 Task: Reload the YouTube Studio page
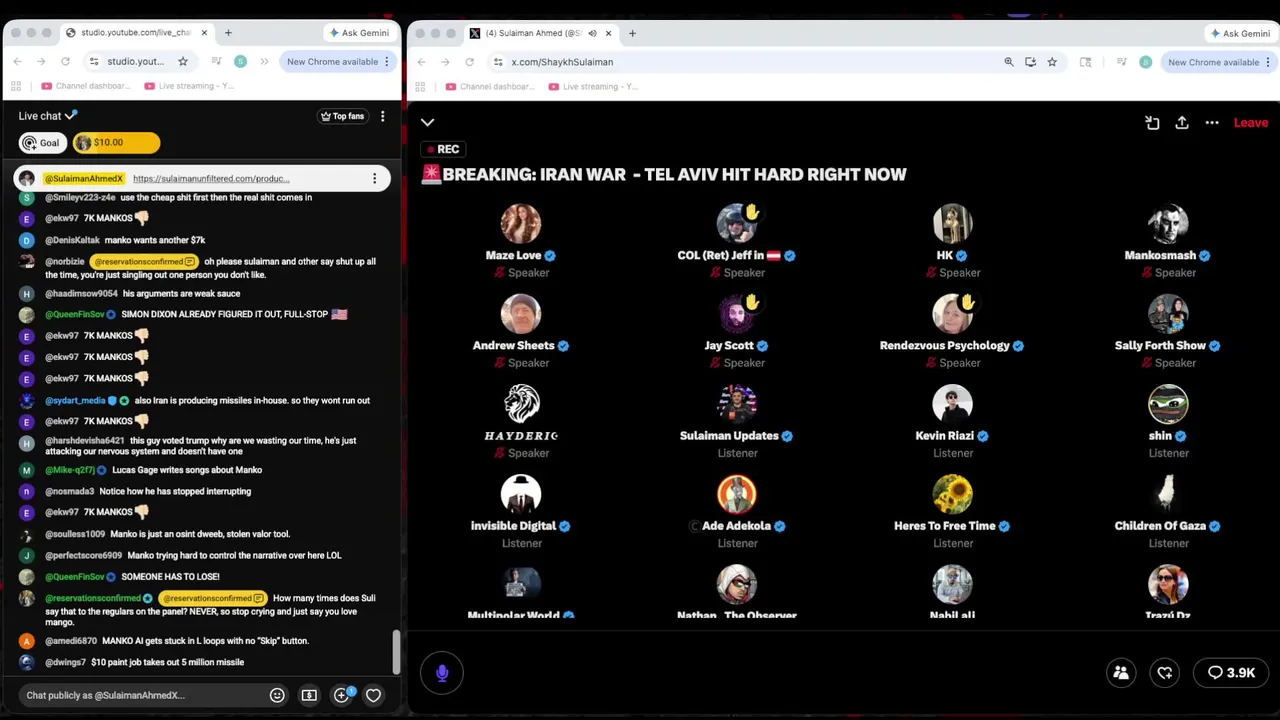[x=65, y=62]
